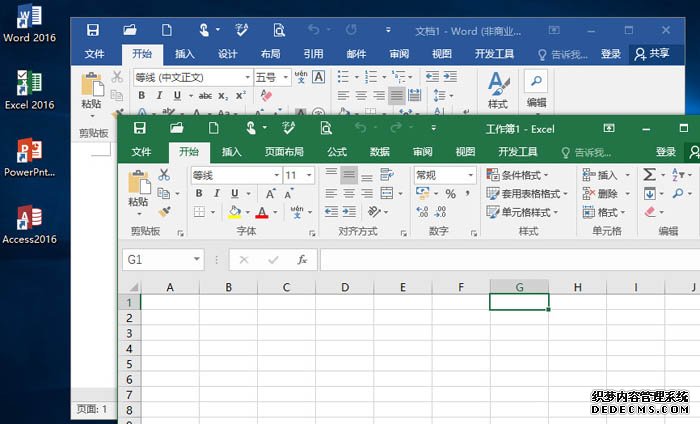Switch to Excel Data tab
Image resolution: width=700 pixels, height=424 pixels.
coord(380,152)
